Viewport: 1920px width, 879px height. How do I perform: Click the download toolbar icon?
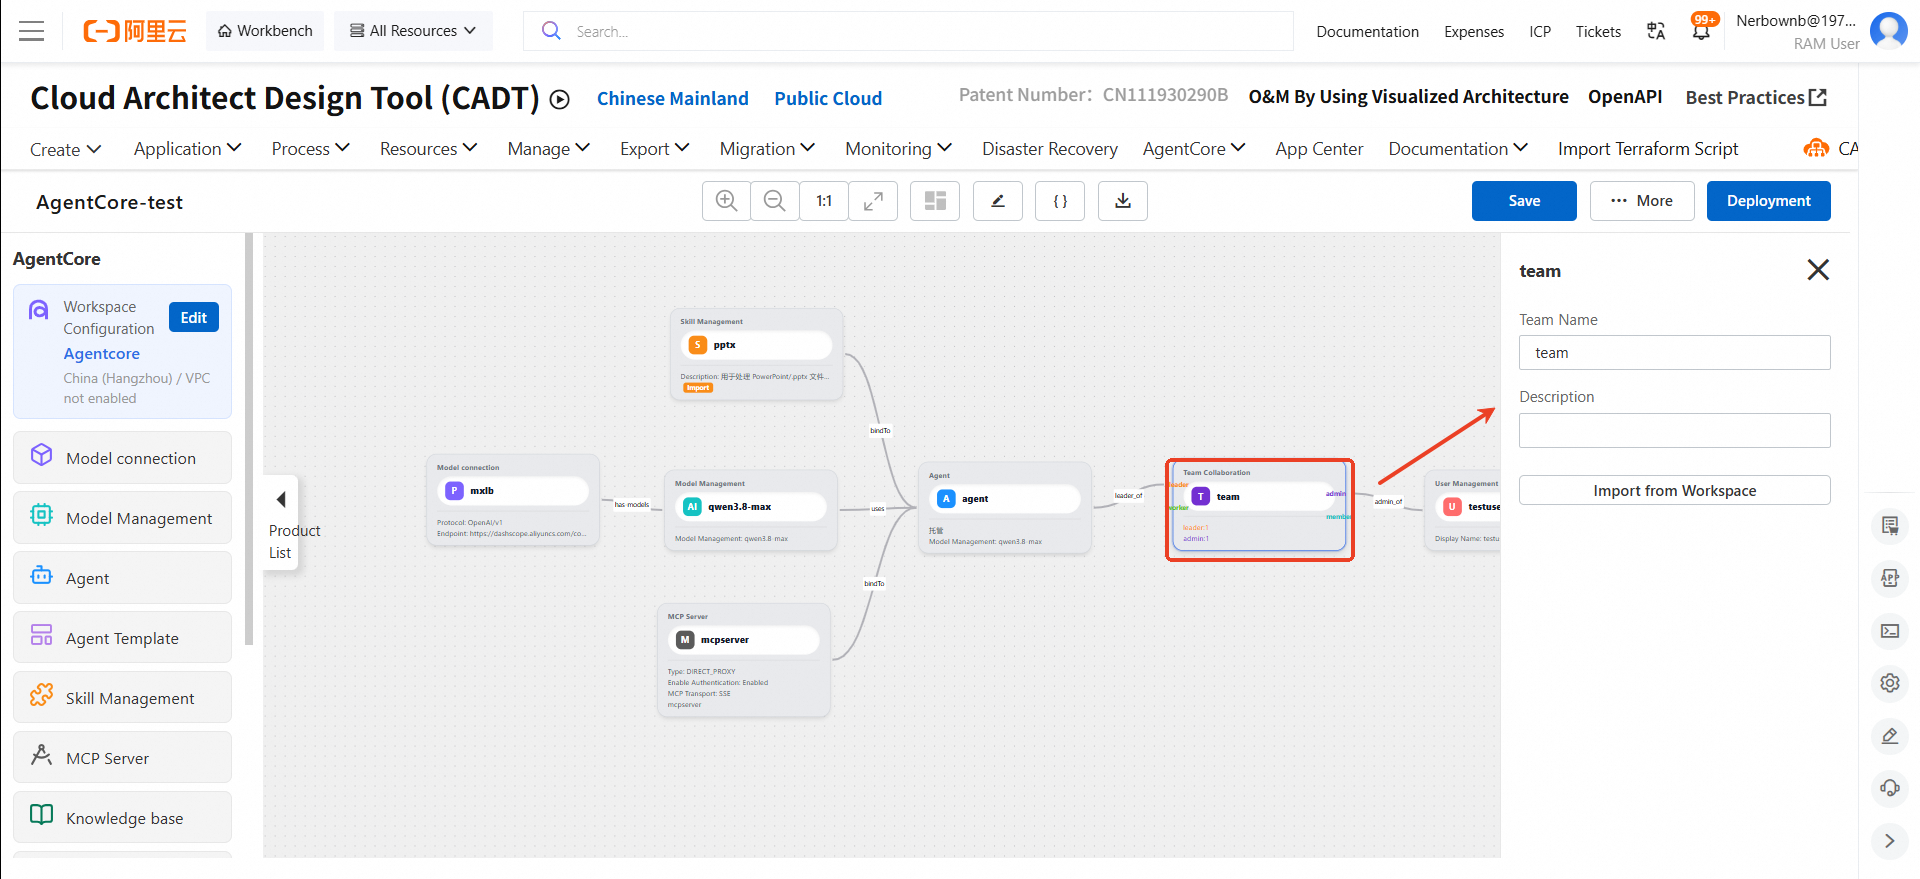[x=1123, y=201]
